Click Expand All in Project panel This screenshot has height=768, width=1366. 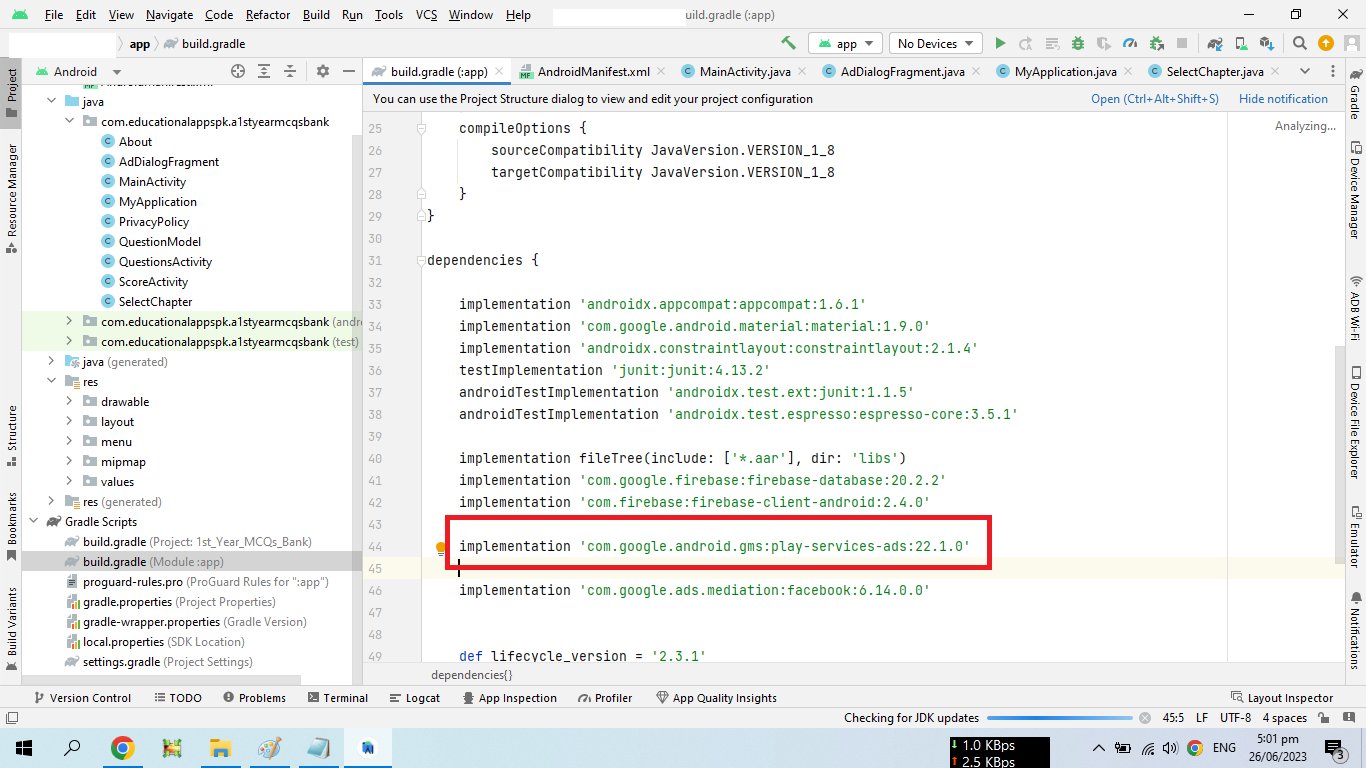(264, 71)
